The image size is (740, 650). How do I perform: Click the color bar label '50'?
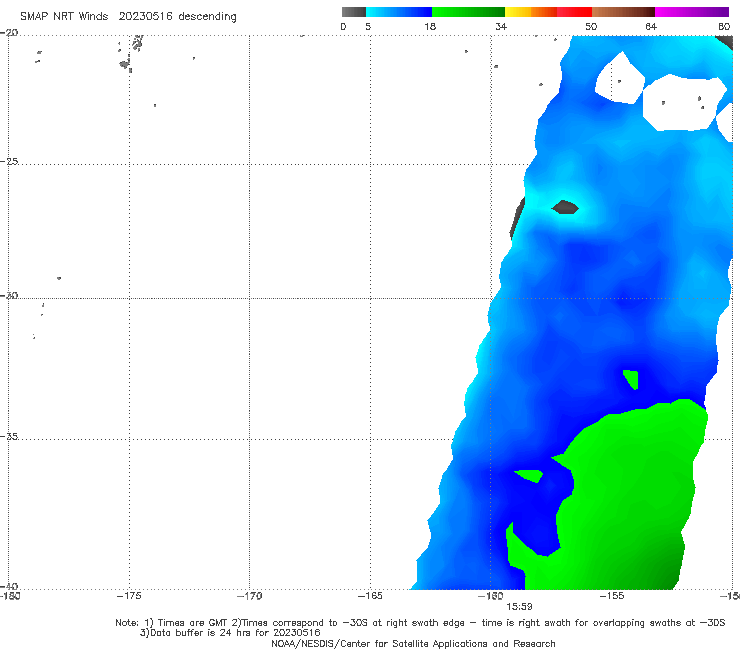(x=591, y=27)
